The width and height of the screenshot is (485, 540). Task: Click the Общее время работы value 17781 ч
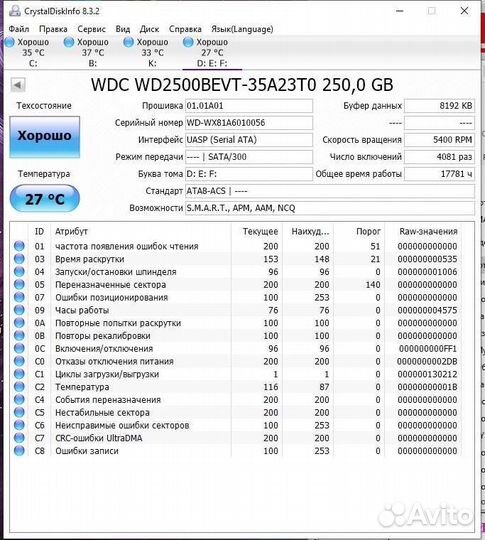pos(439,174)
